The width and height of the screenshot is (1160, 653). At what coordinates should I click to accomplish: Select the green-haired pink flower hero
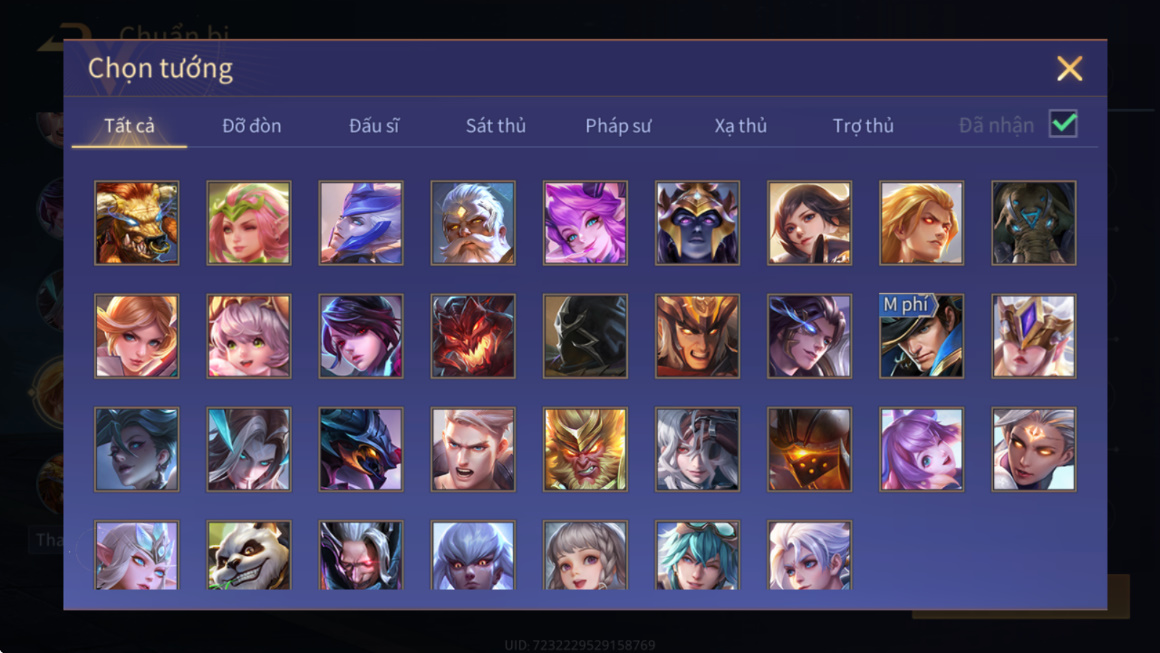[x=249, y=223]
